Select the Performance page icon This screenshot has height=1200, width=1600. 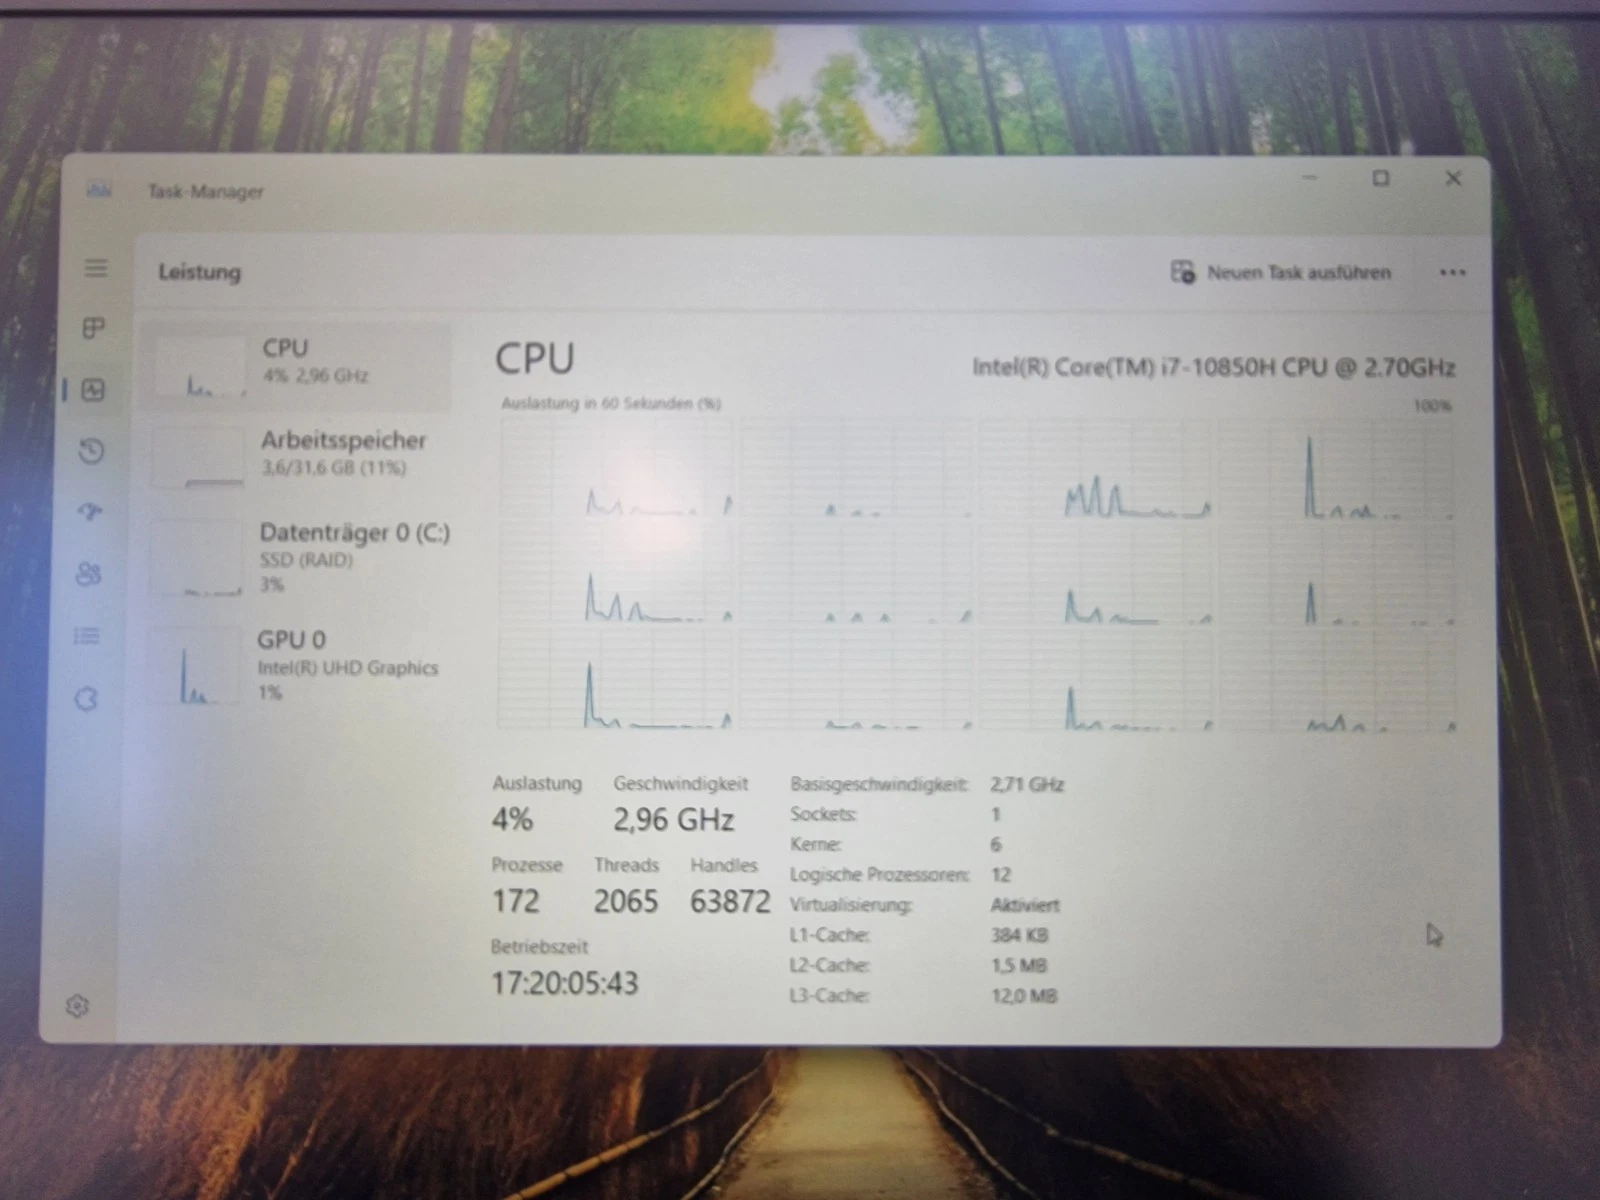click(x=93, y=390)
